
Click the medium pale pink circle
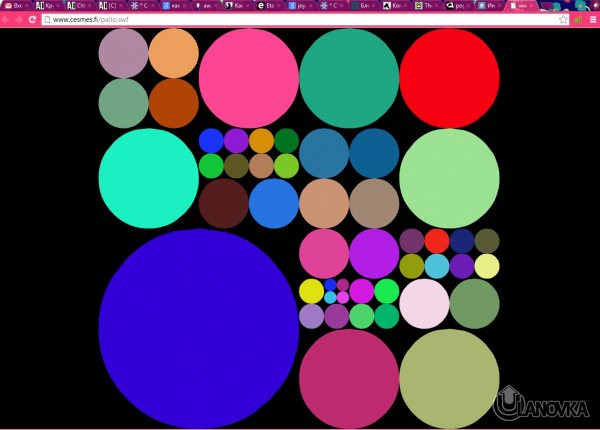(x=424, y=304)
